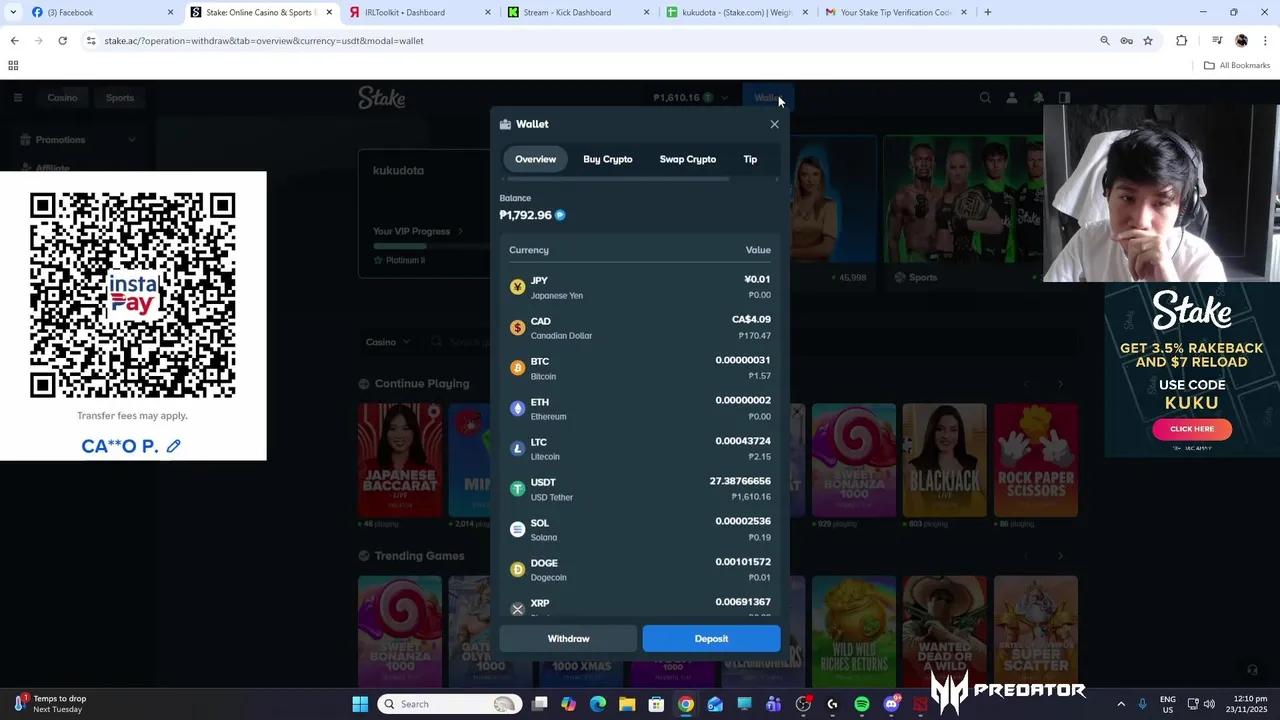1280x720 pixels.
Task: Click the Stake logo
Action: pos(382,98)
